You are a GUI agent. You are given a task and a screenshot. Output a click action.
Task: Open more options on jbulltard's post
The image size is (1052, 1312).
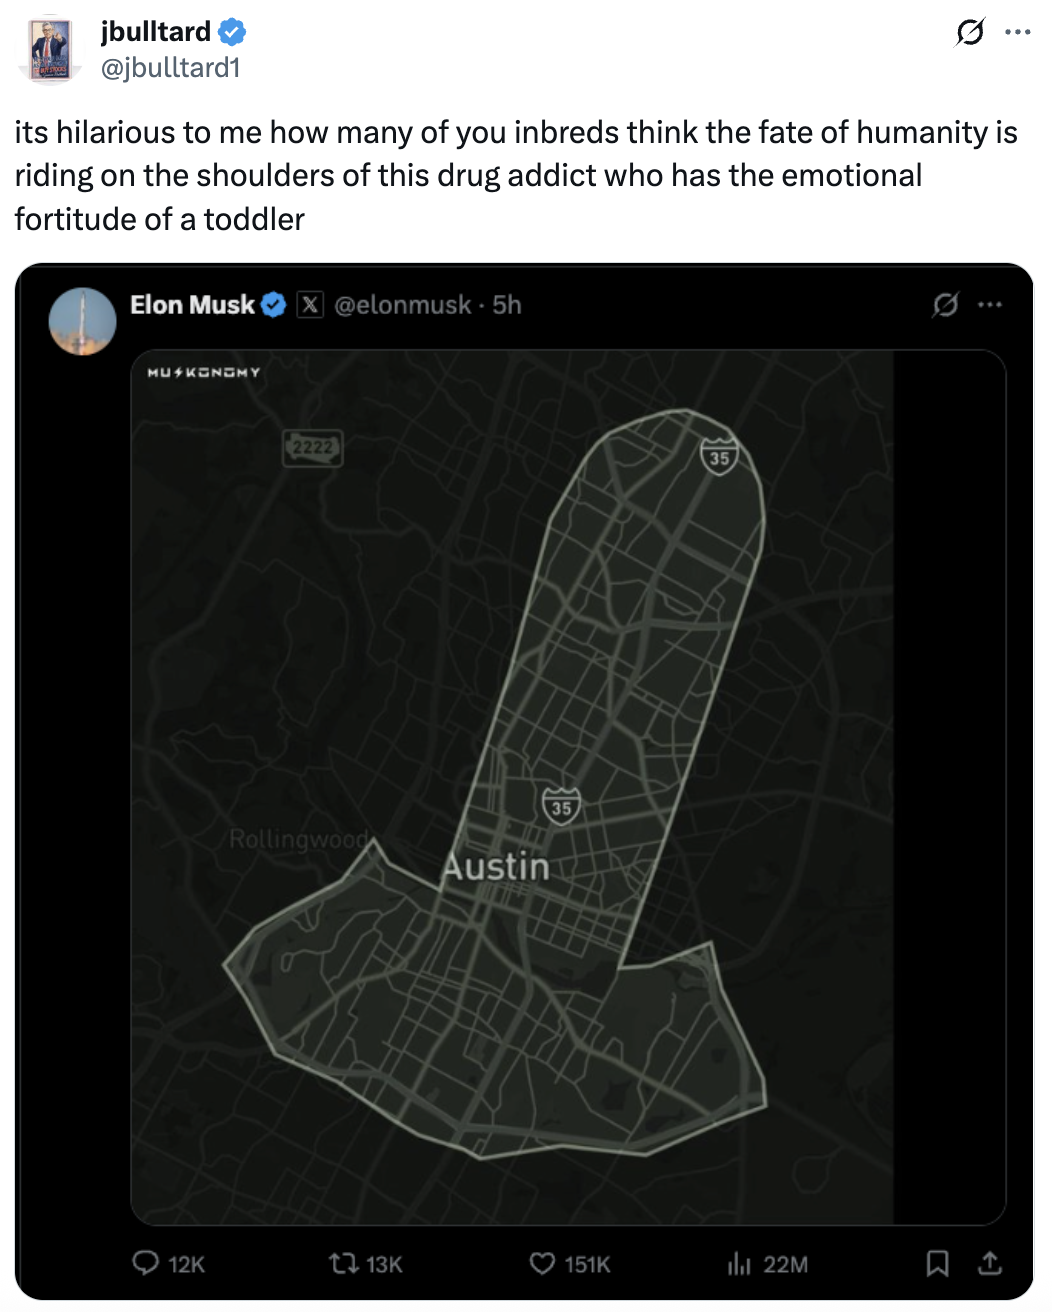point(1017,32)
